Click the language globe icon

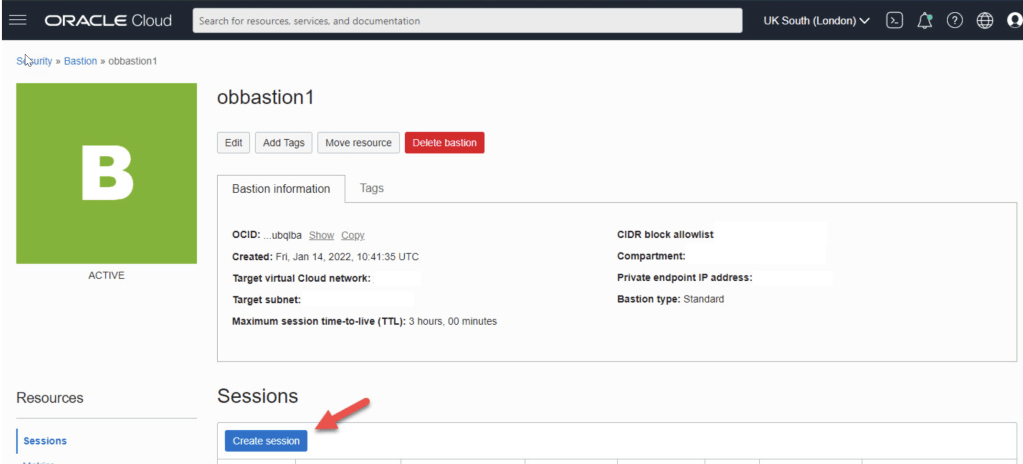(984, 20)
